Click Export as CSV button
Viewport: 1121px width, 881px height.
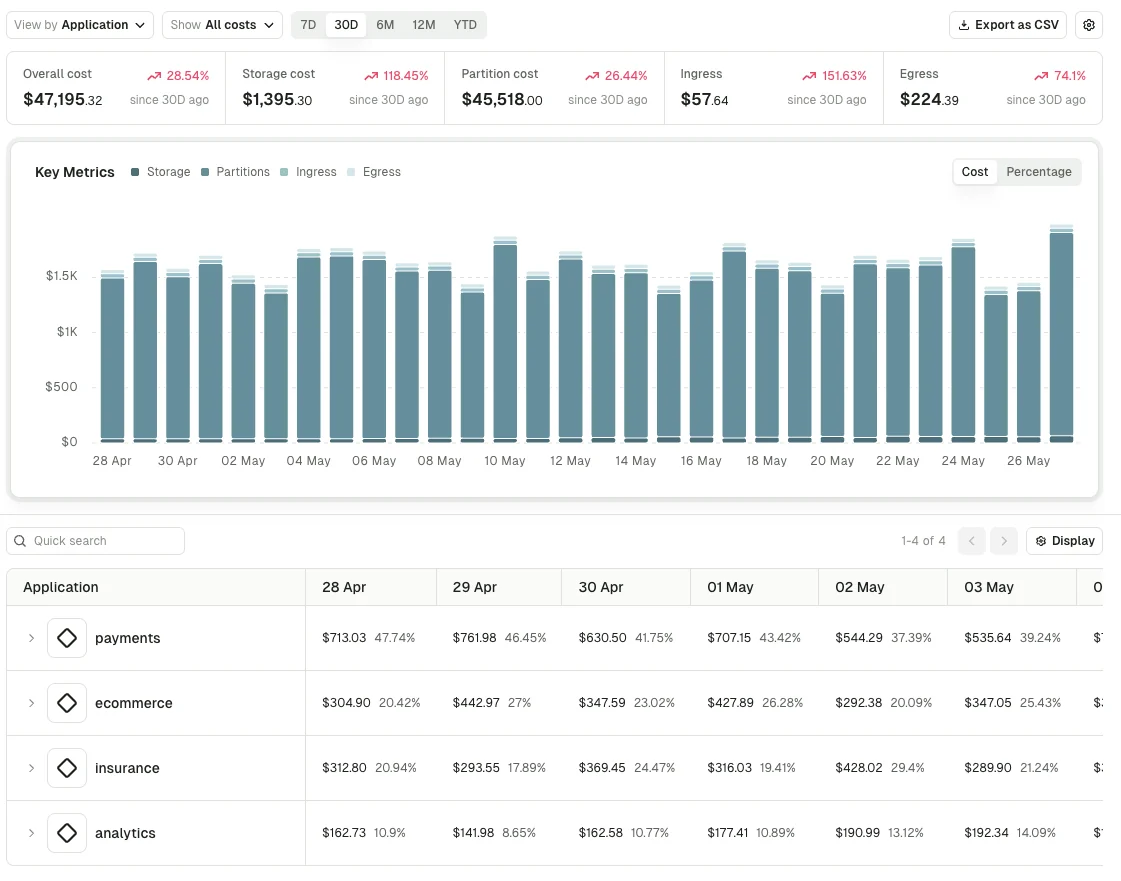click(1008, 25)
